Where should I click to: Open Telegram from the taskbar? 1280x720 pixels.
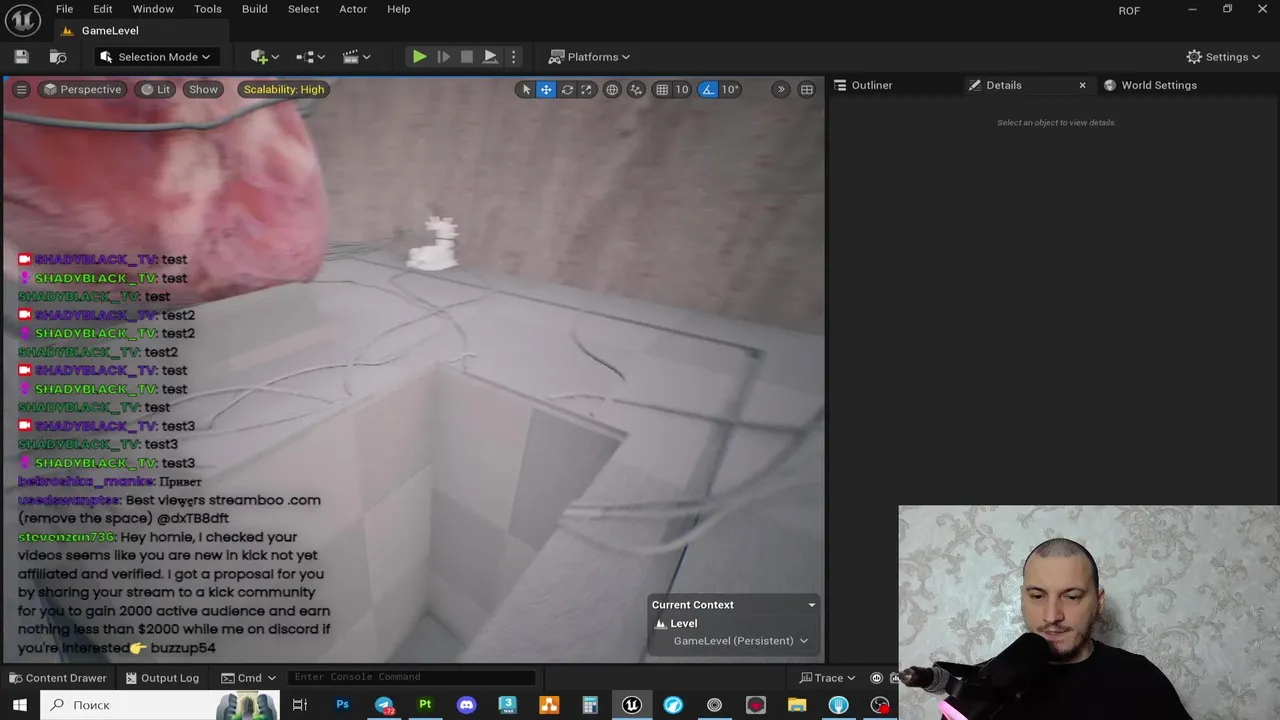[x=384, y=705]
